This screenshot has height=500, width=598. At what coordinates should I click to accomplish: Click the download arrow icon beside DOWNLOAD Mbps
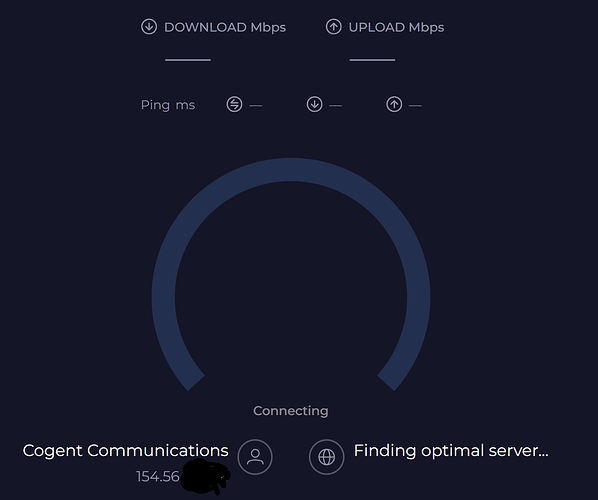tap(149, 27)
